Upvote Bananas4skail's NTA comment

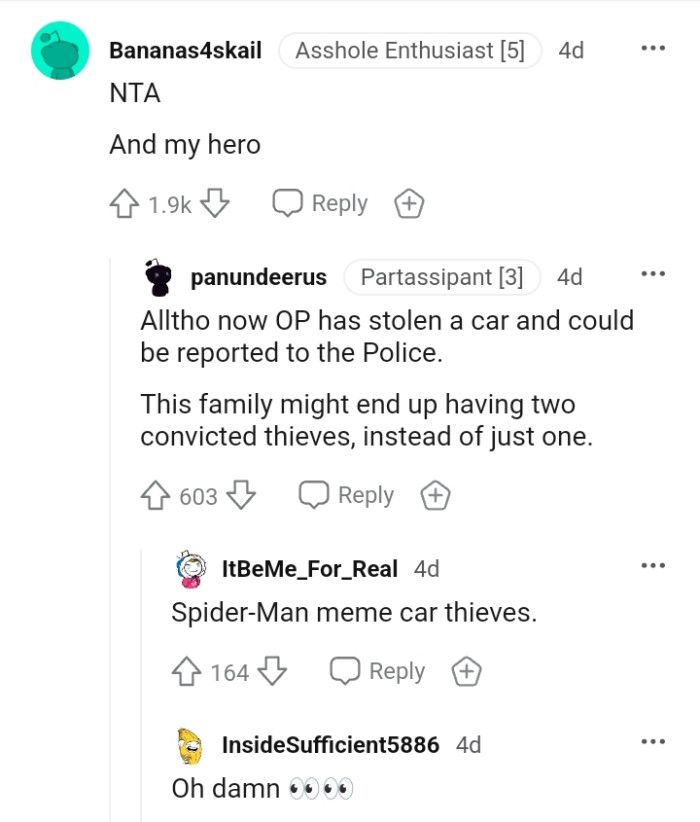[x=126, y=203]
